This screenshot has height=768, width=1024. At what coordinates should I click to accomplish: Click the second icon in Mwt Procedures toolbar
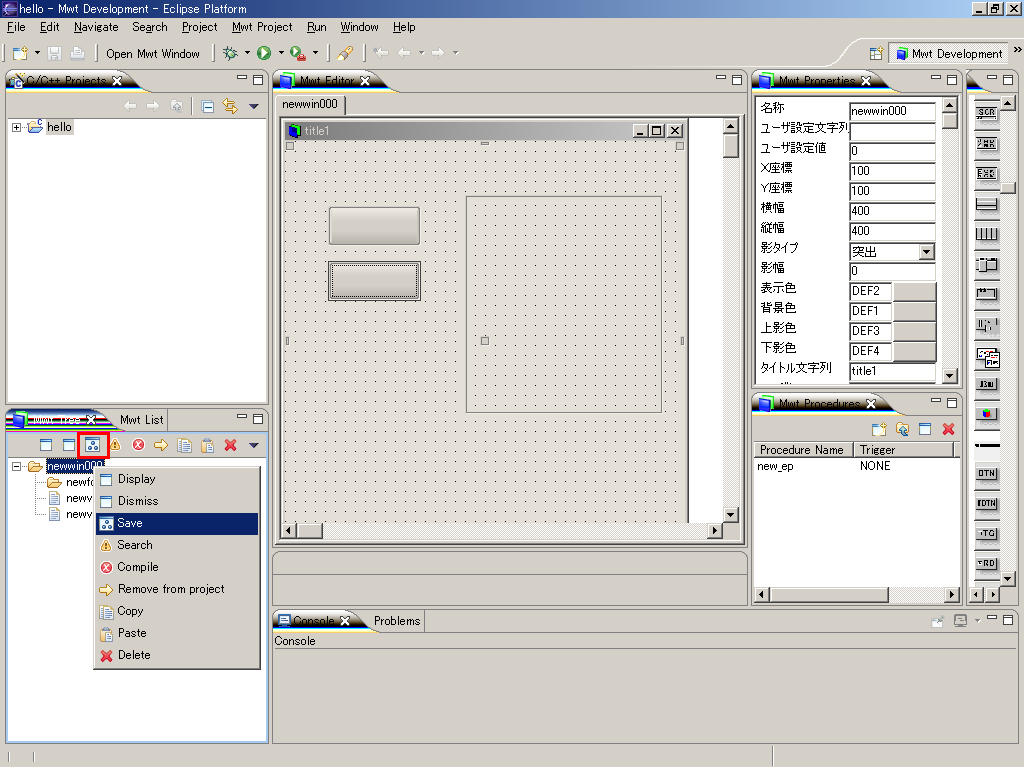coord(903,429)
